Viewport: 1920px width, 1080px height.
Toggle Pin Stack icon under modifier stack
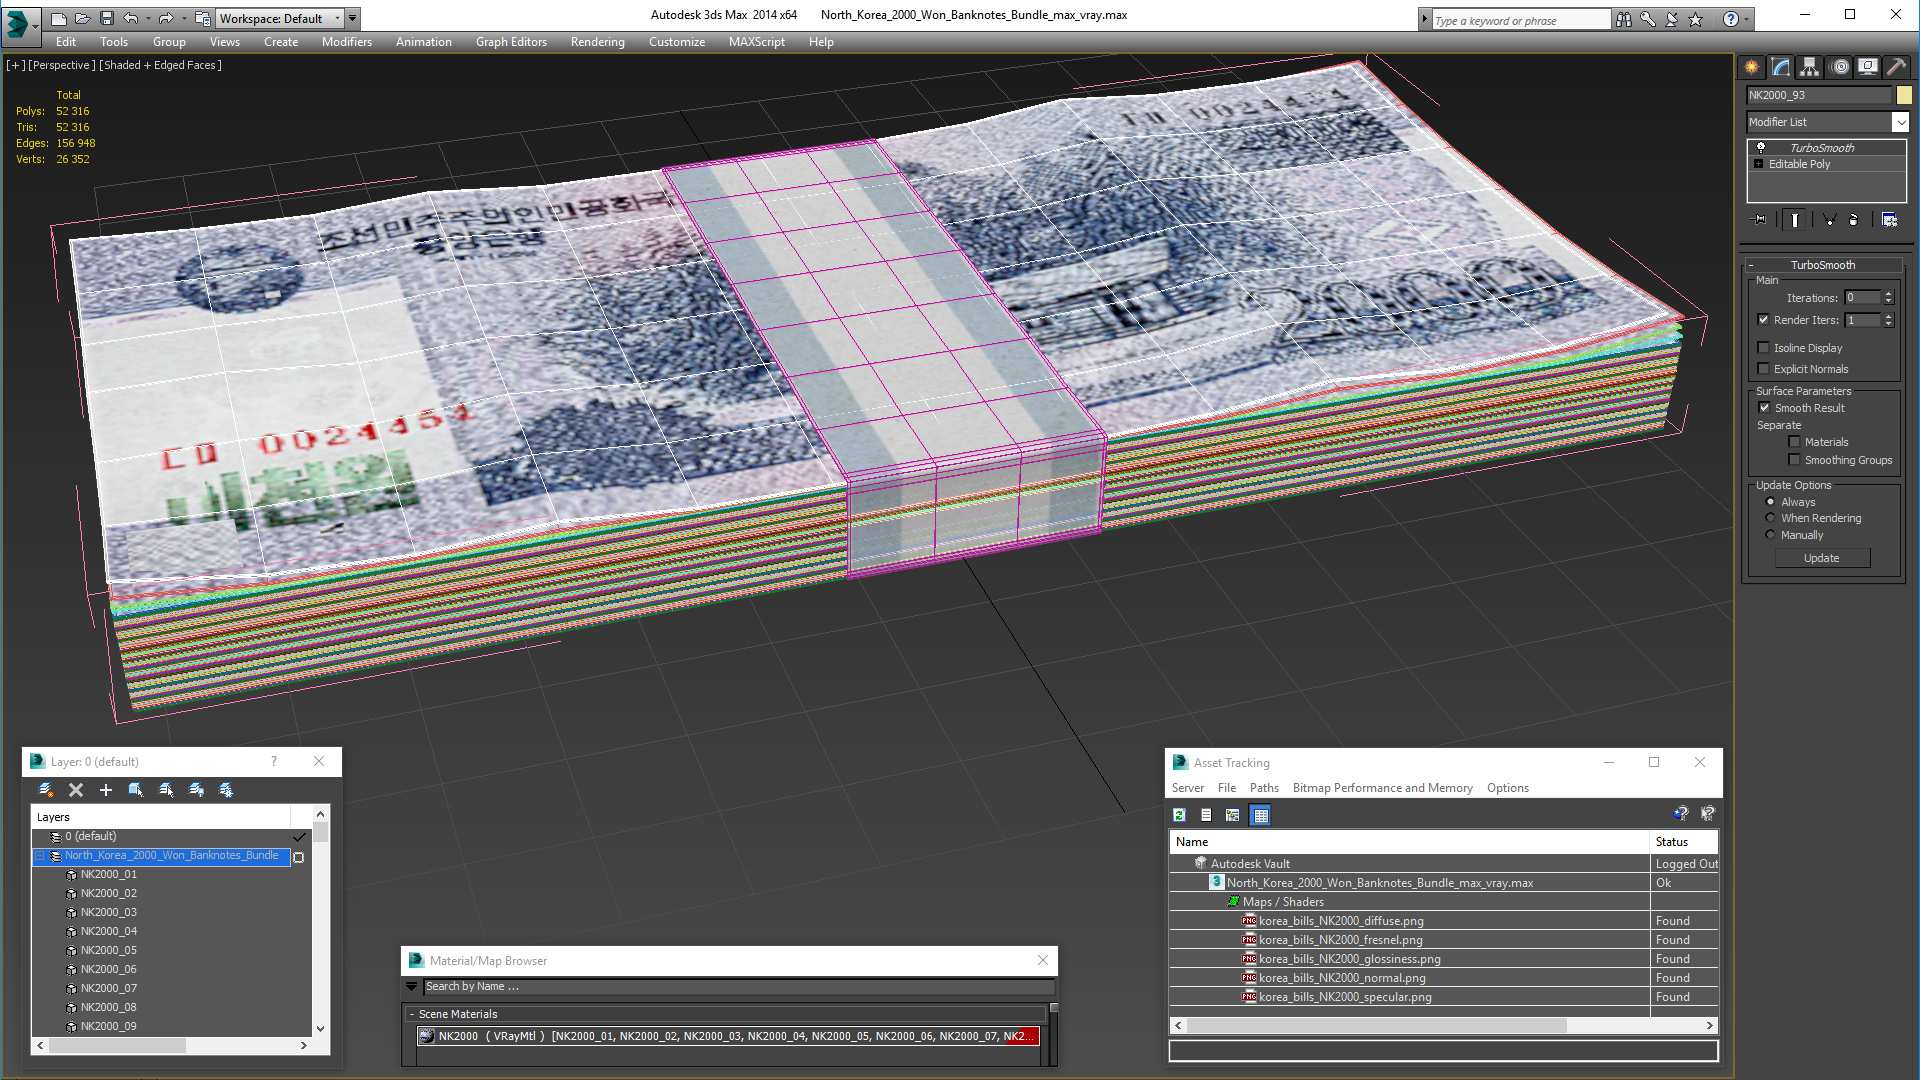pyautogui.click(x=1760, y=220)
